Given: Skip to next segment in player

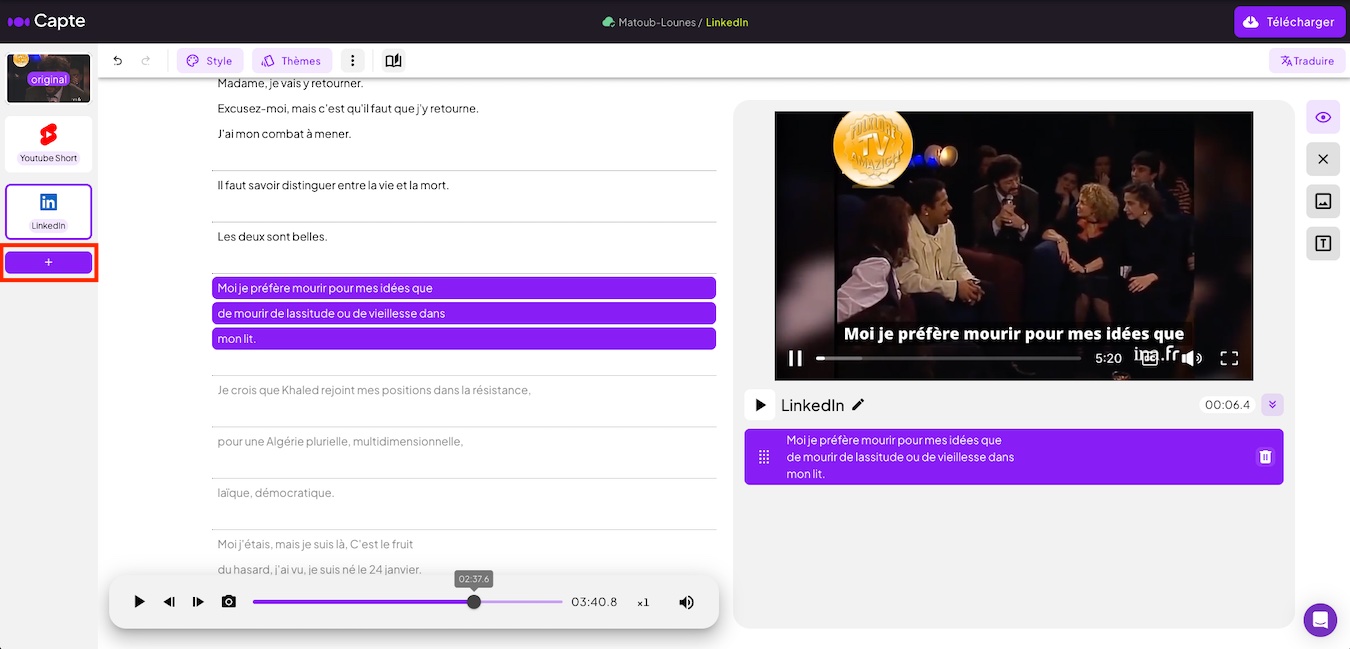Looking at the screenshot, I should 198,602.
